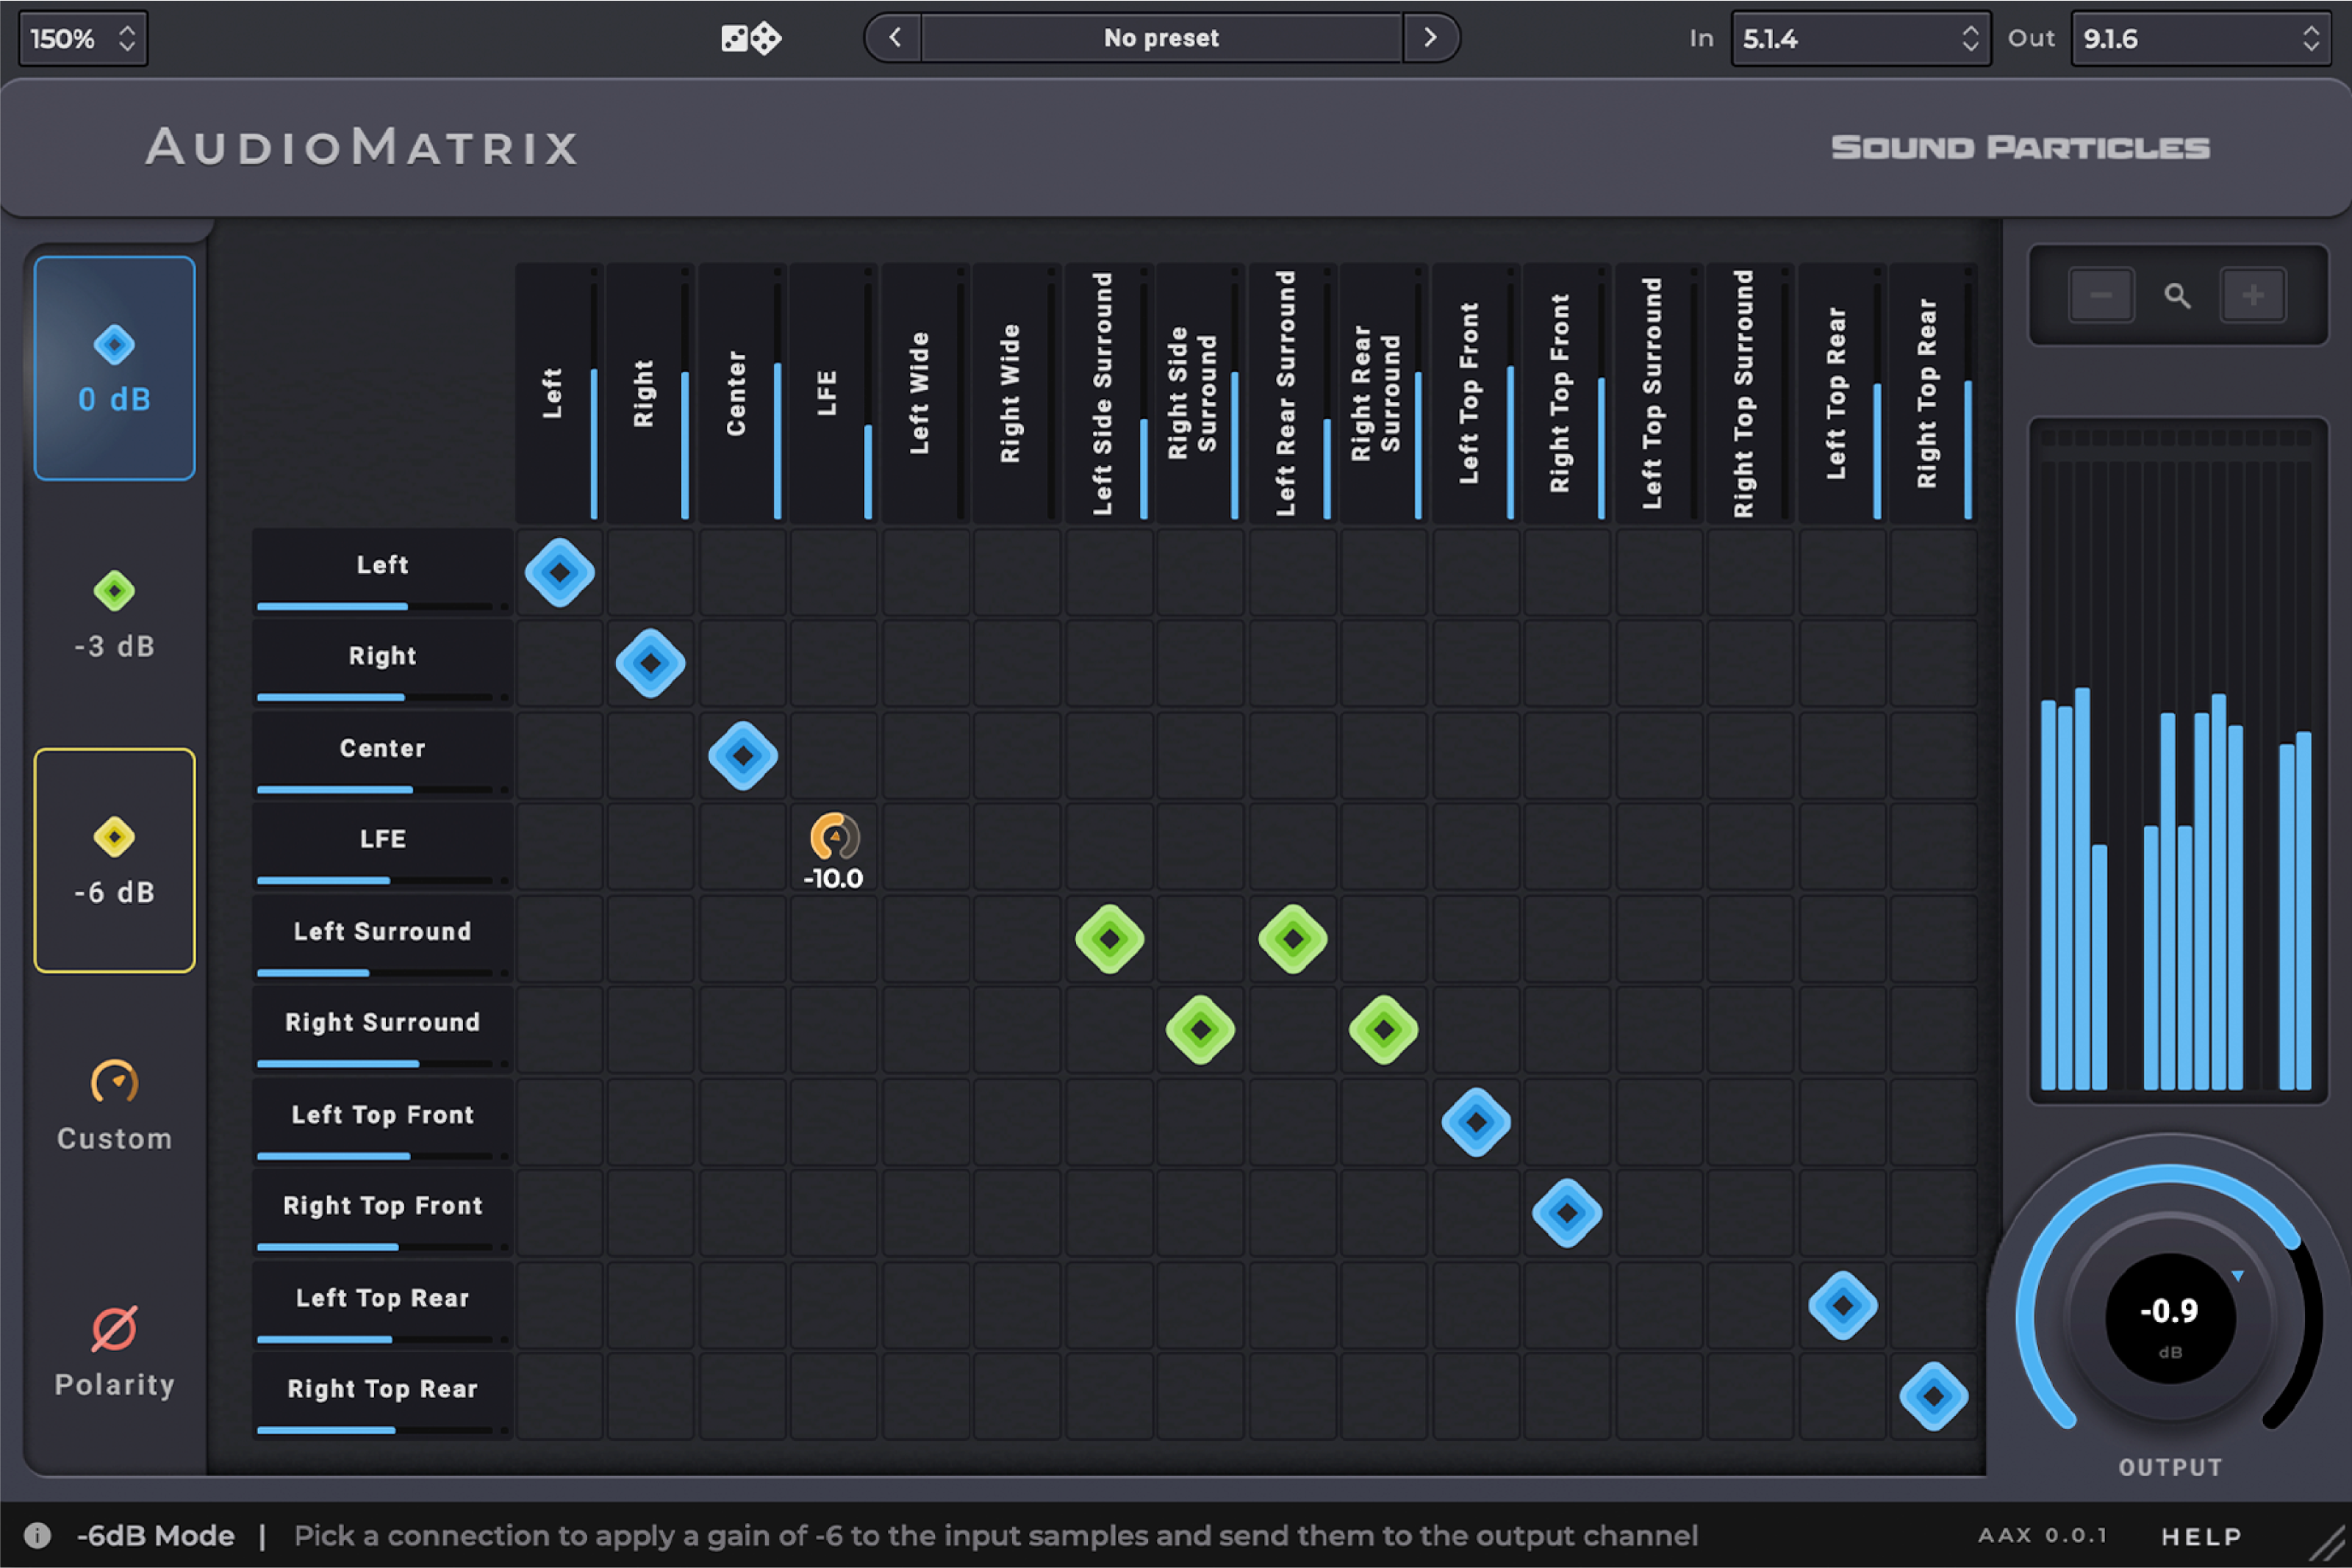Image resolution: width=2352 pixels, height=1568 pixels.
Task: Click the info icon in status bar
Action: 38,1535
